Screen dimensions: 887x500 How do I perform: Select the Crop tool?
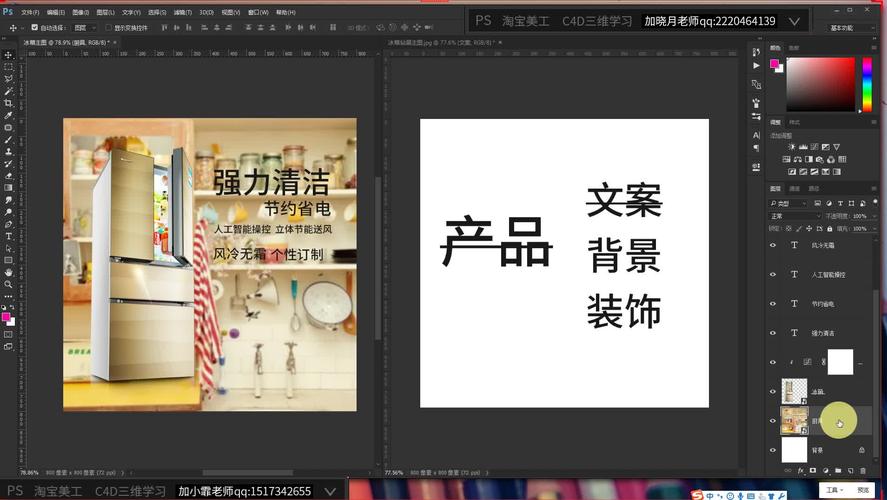point(8,103)
